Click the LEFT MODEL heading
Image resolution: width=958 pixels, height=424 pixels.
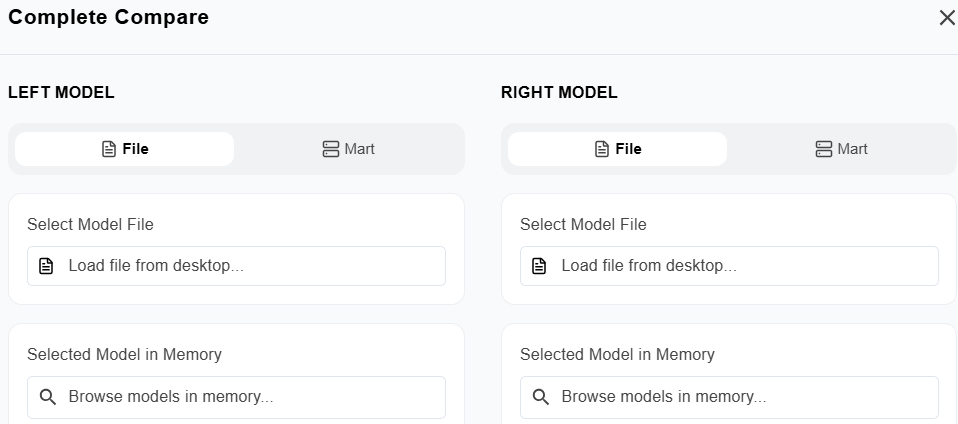61,93
